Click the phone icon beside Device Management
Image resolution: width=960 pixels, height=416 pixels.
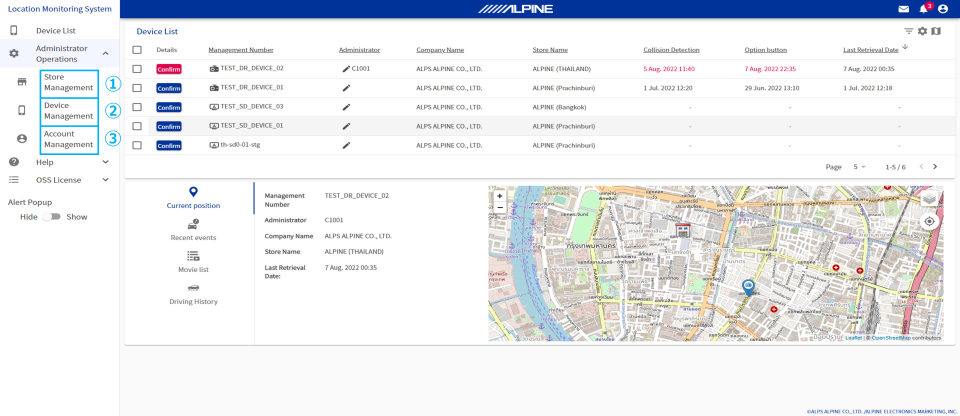pyautogui.click(x=21, y=110)
